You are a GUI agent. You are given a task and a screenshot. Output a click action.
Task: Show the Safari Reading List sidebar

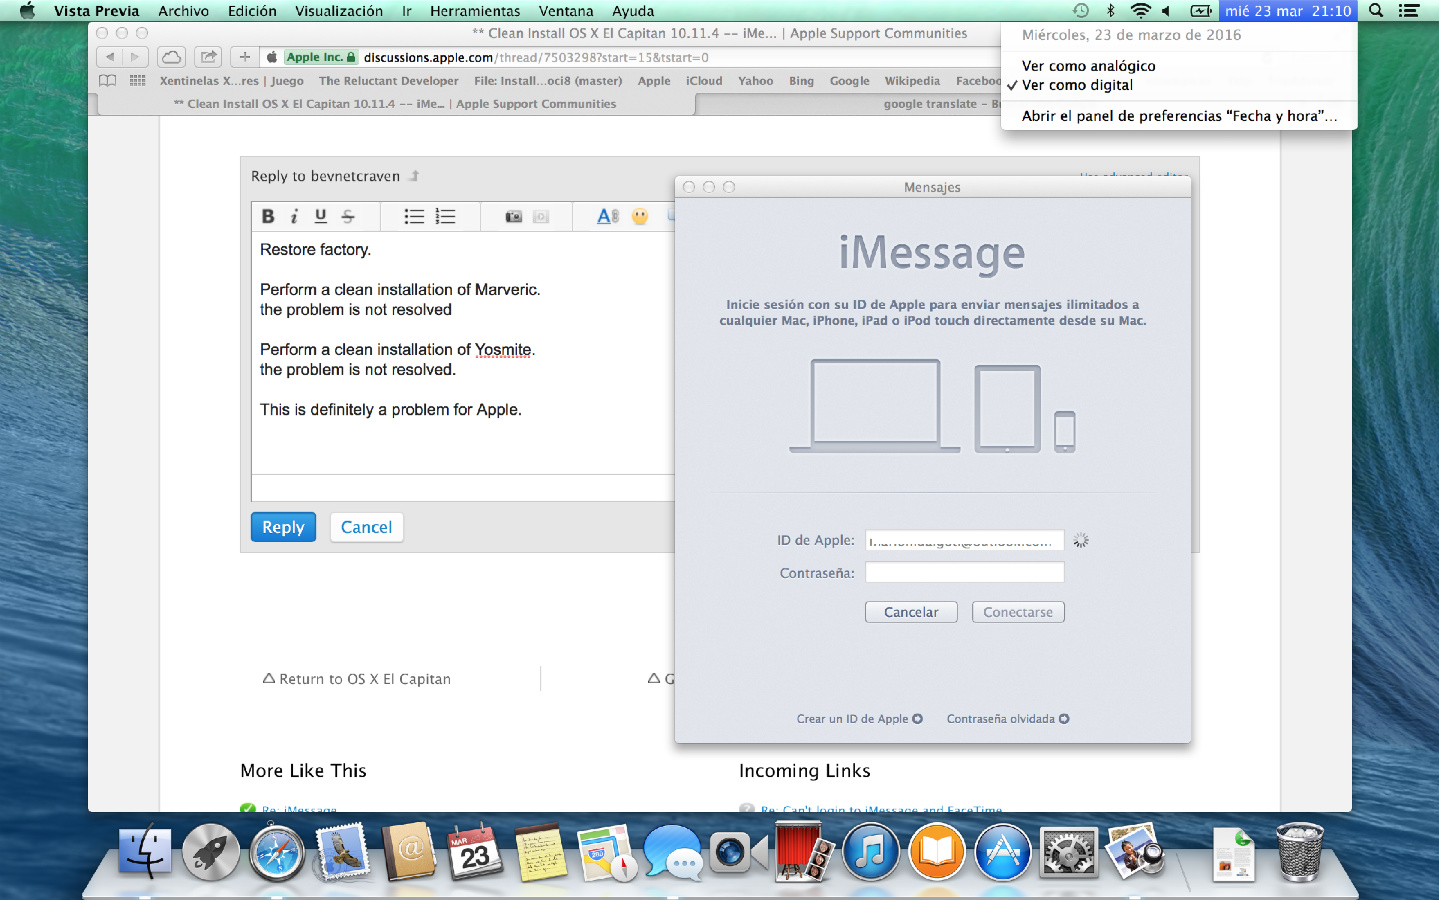107,81
